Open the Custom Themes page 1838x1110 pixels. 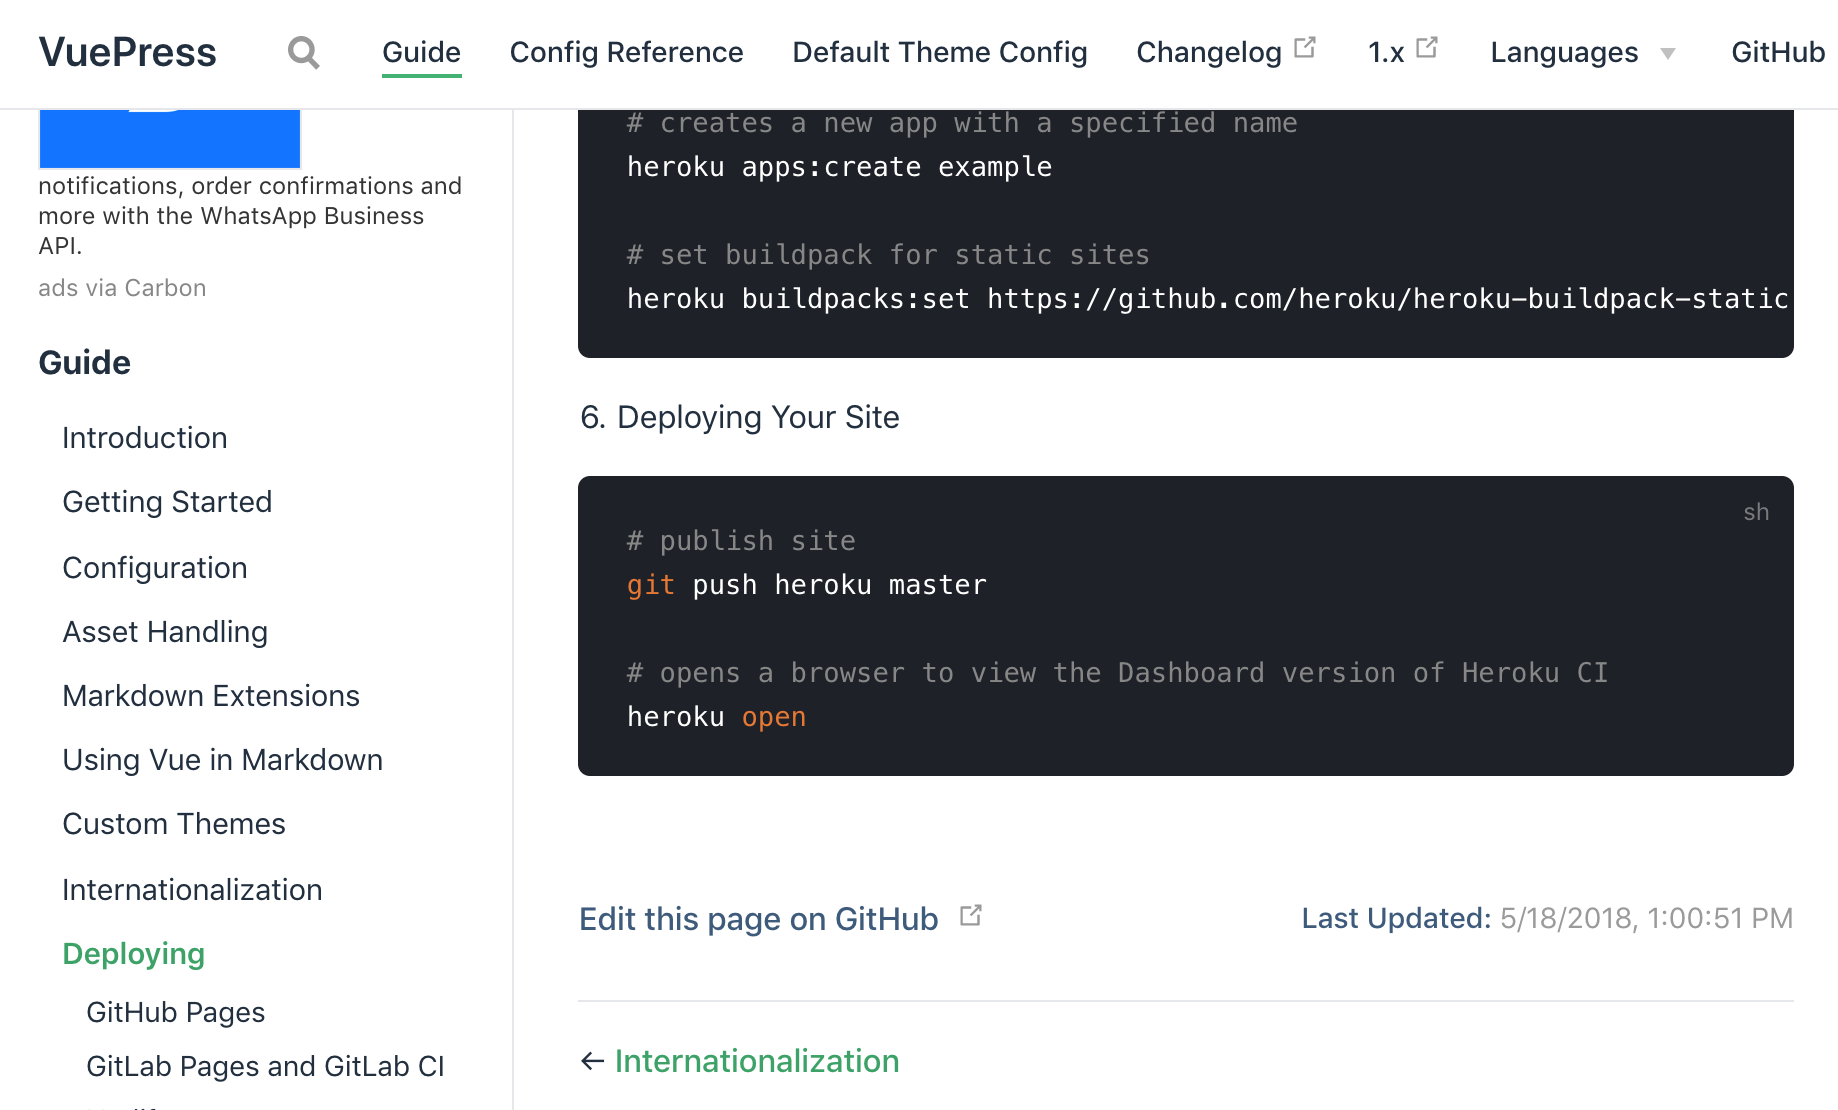pos(174,824)
